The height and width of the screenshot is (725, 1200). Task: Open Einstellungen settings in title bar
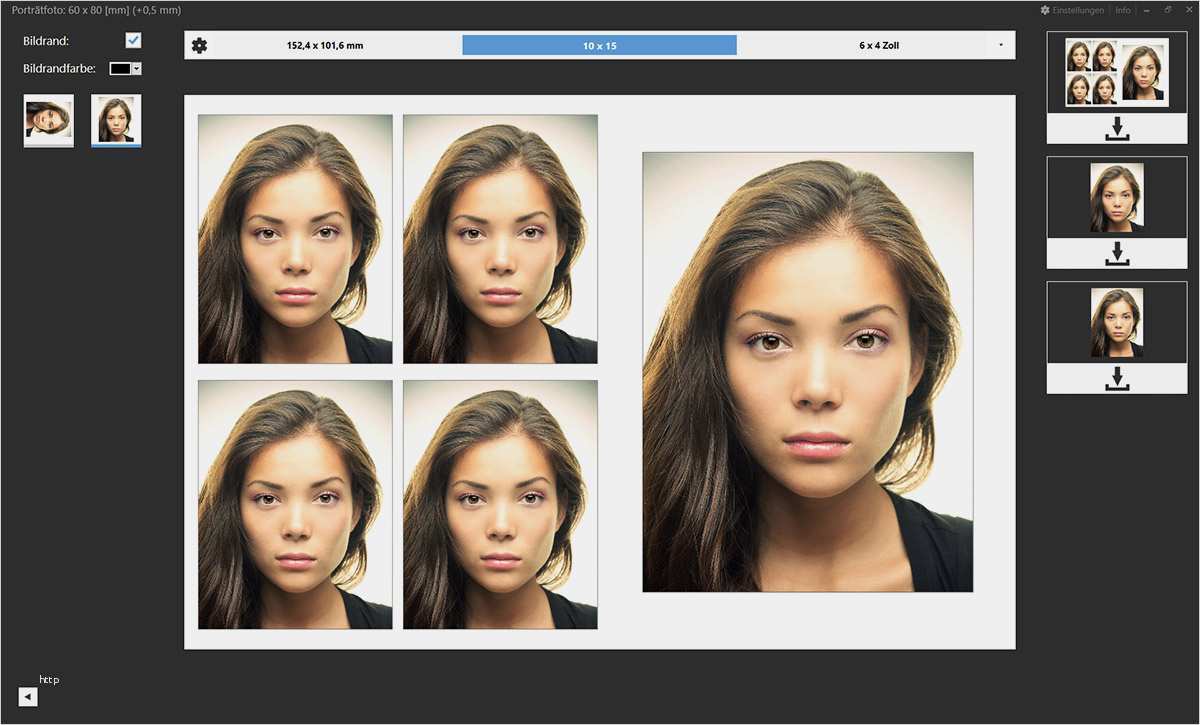(1072, 10)
